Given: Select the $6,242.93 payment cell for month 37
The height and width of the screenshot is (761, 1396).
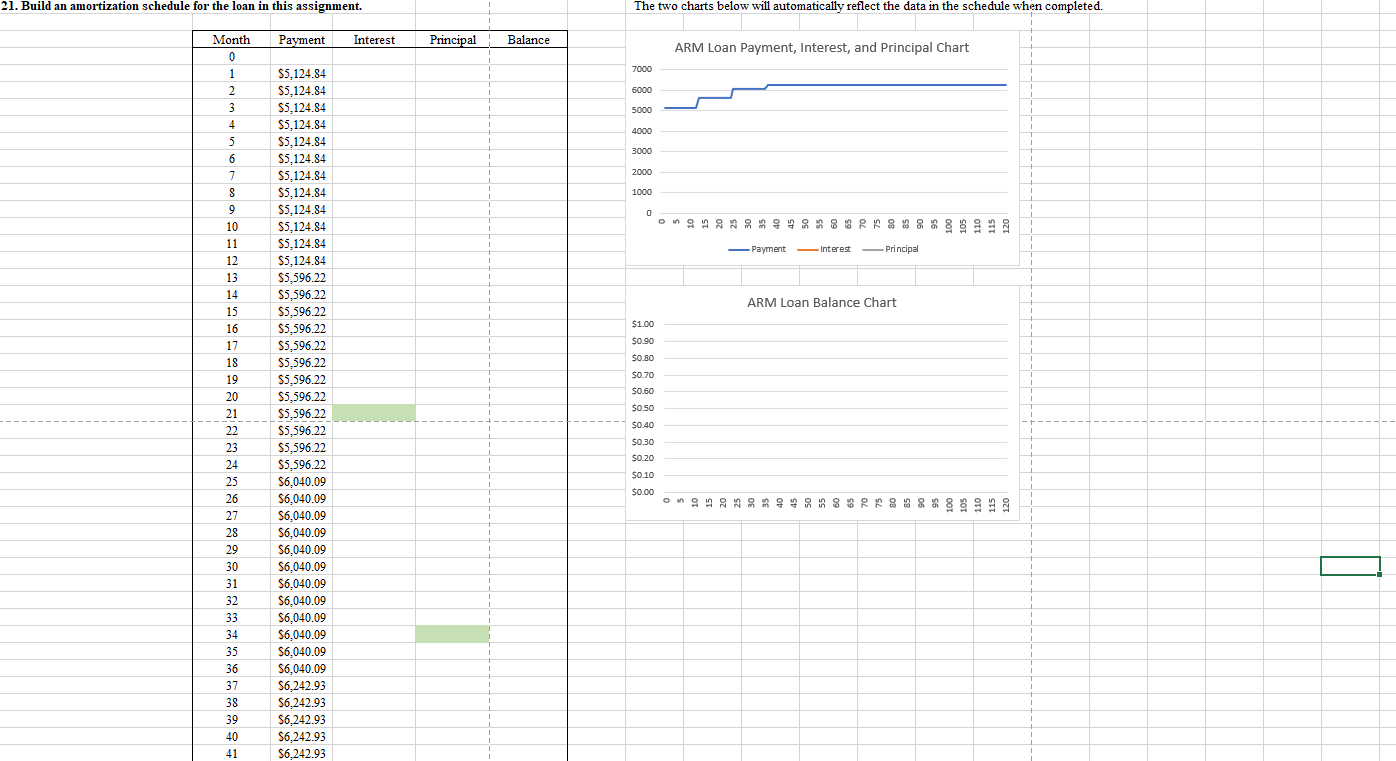Looking at the screenshot, I should (302, 686).
